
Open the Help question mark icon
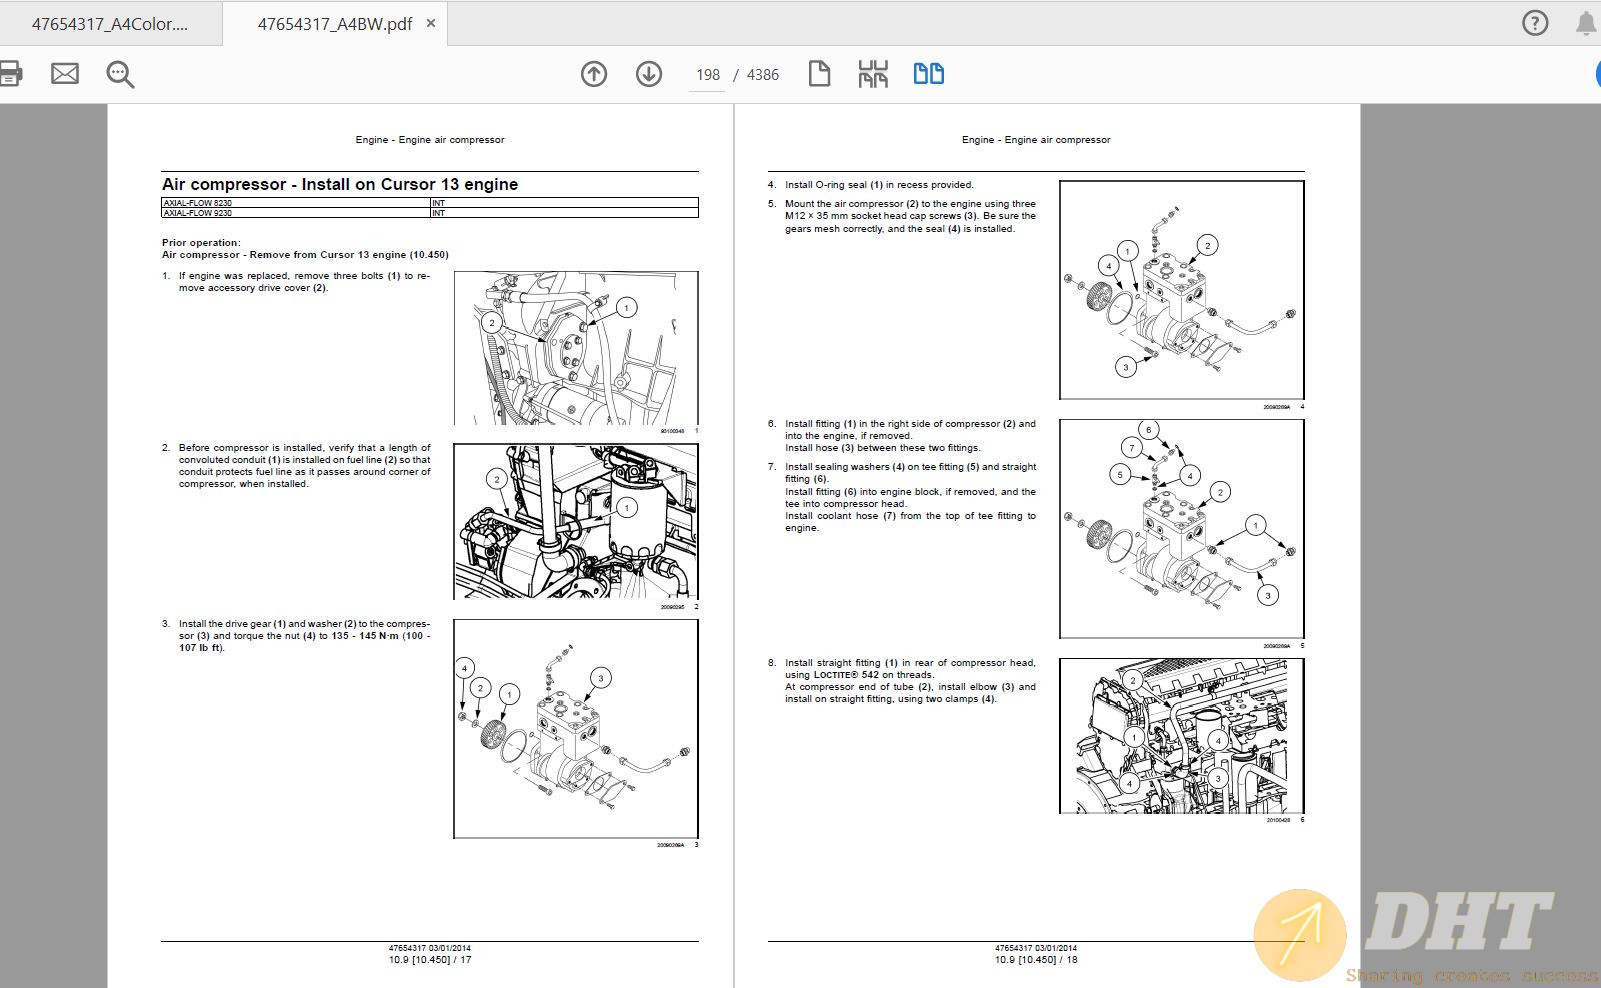1535,23
